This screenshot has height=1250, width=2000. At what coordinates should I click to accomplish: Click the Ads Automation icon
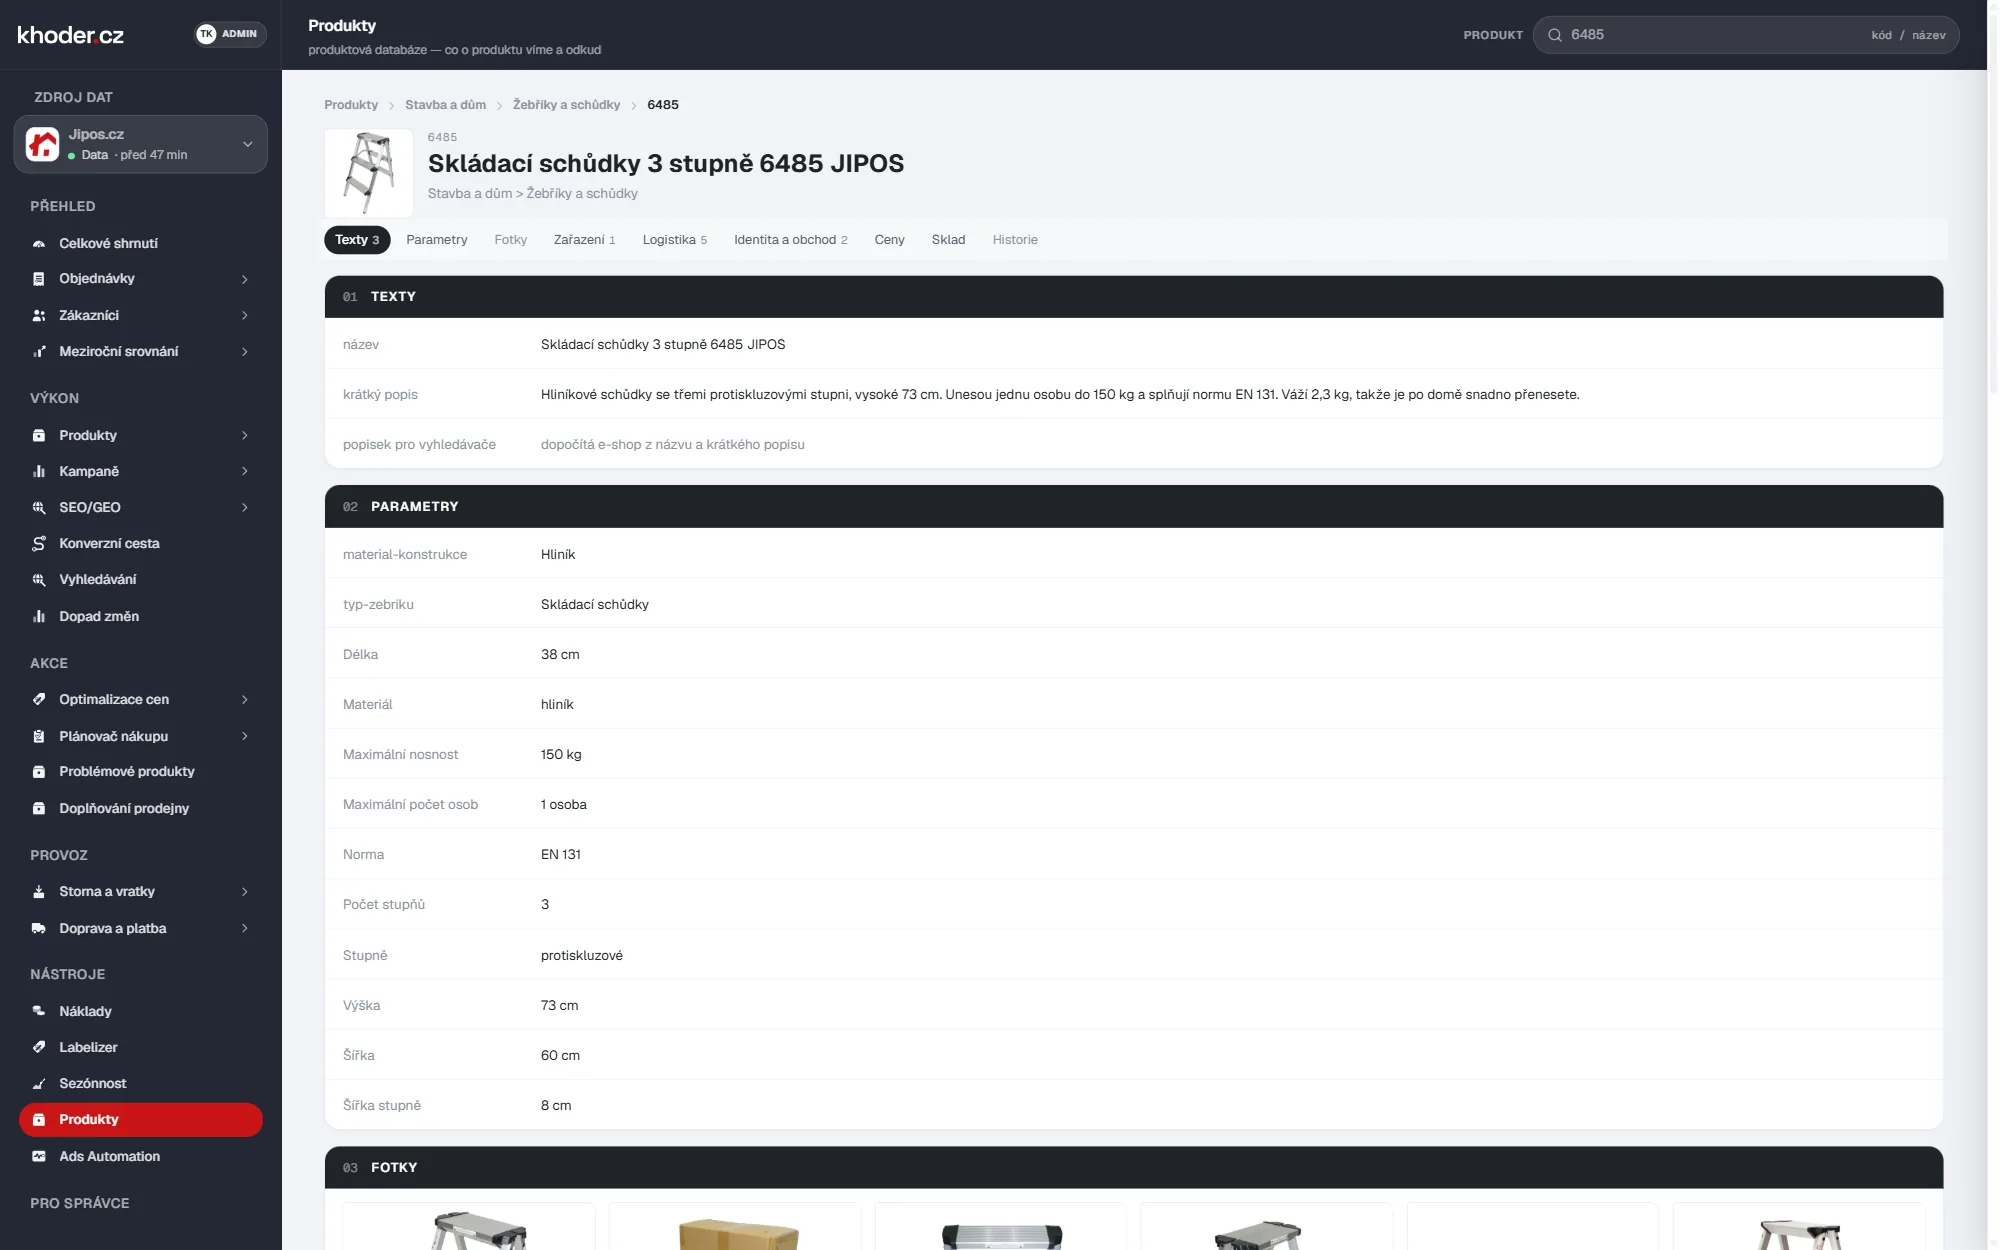click(39, 1156)
